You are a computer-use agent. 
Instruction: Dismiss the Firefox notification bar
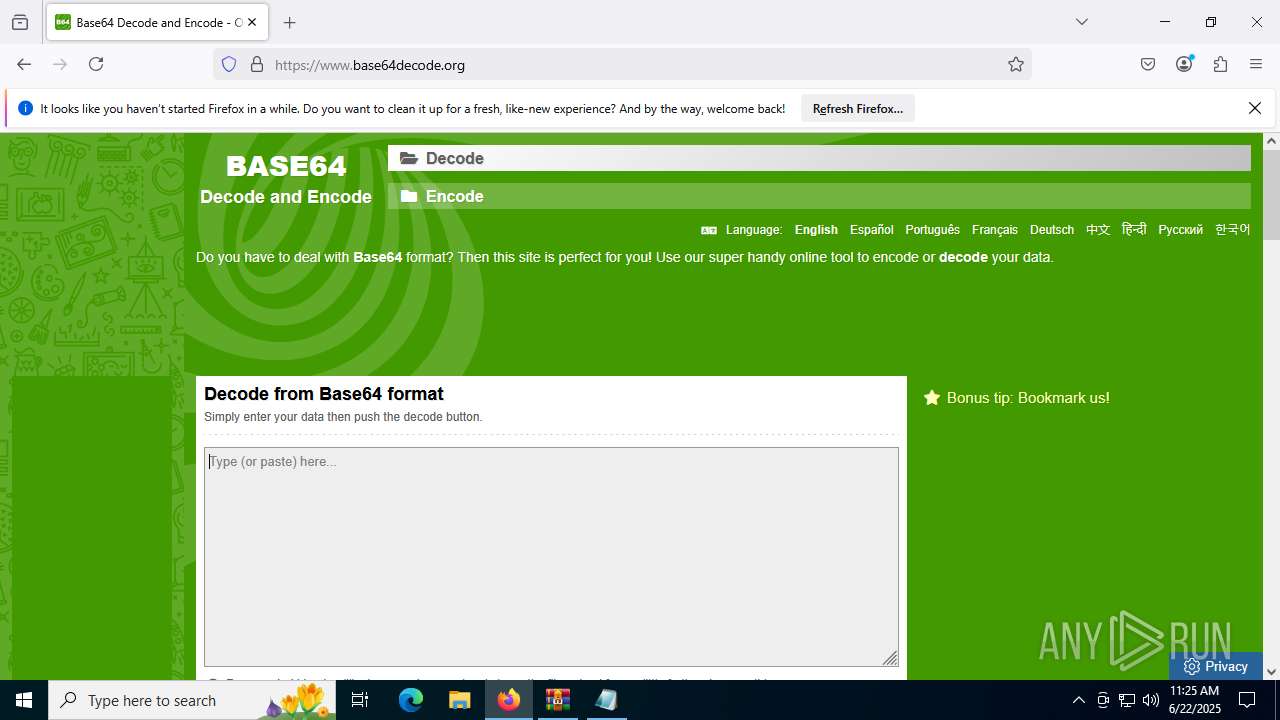tap(1255, 108)
